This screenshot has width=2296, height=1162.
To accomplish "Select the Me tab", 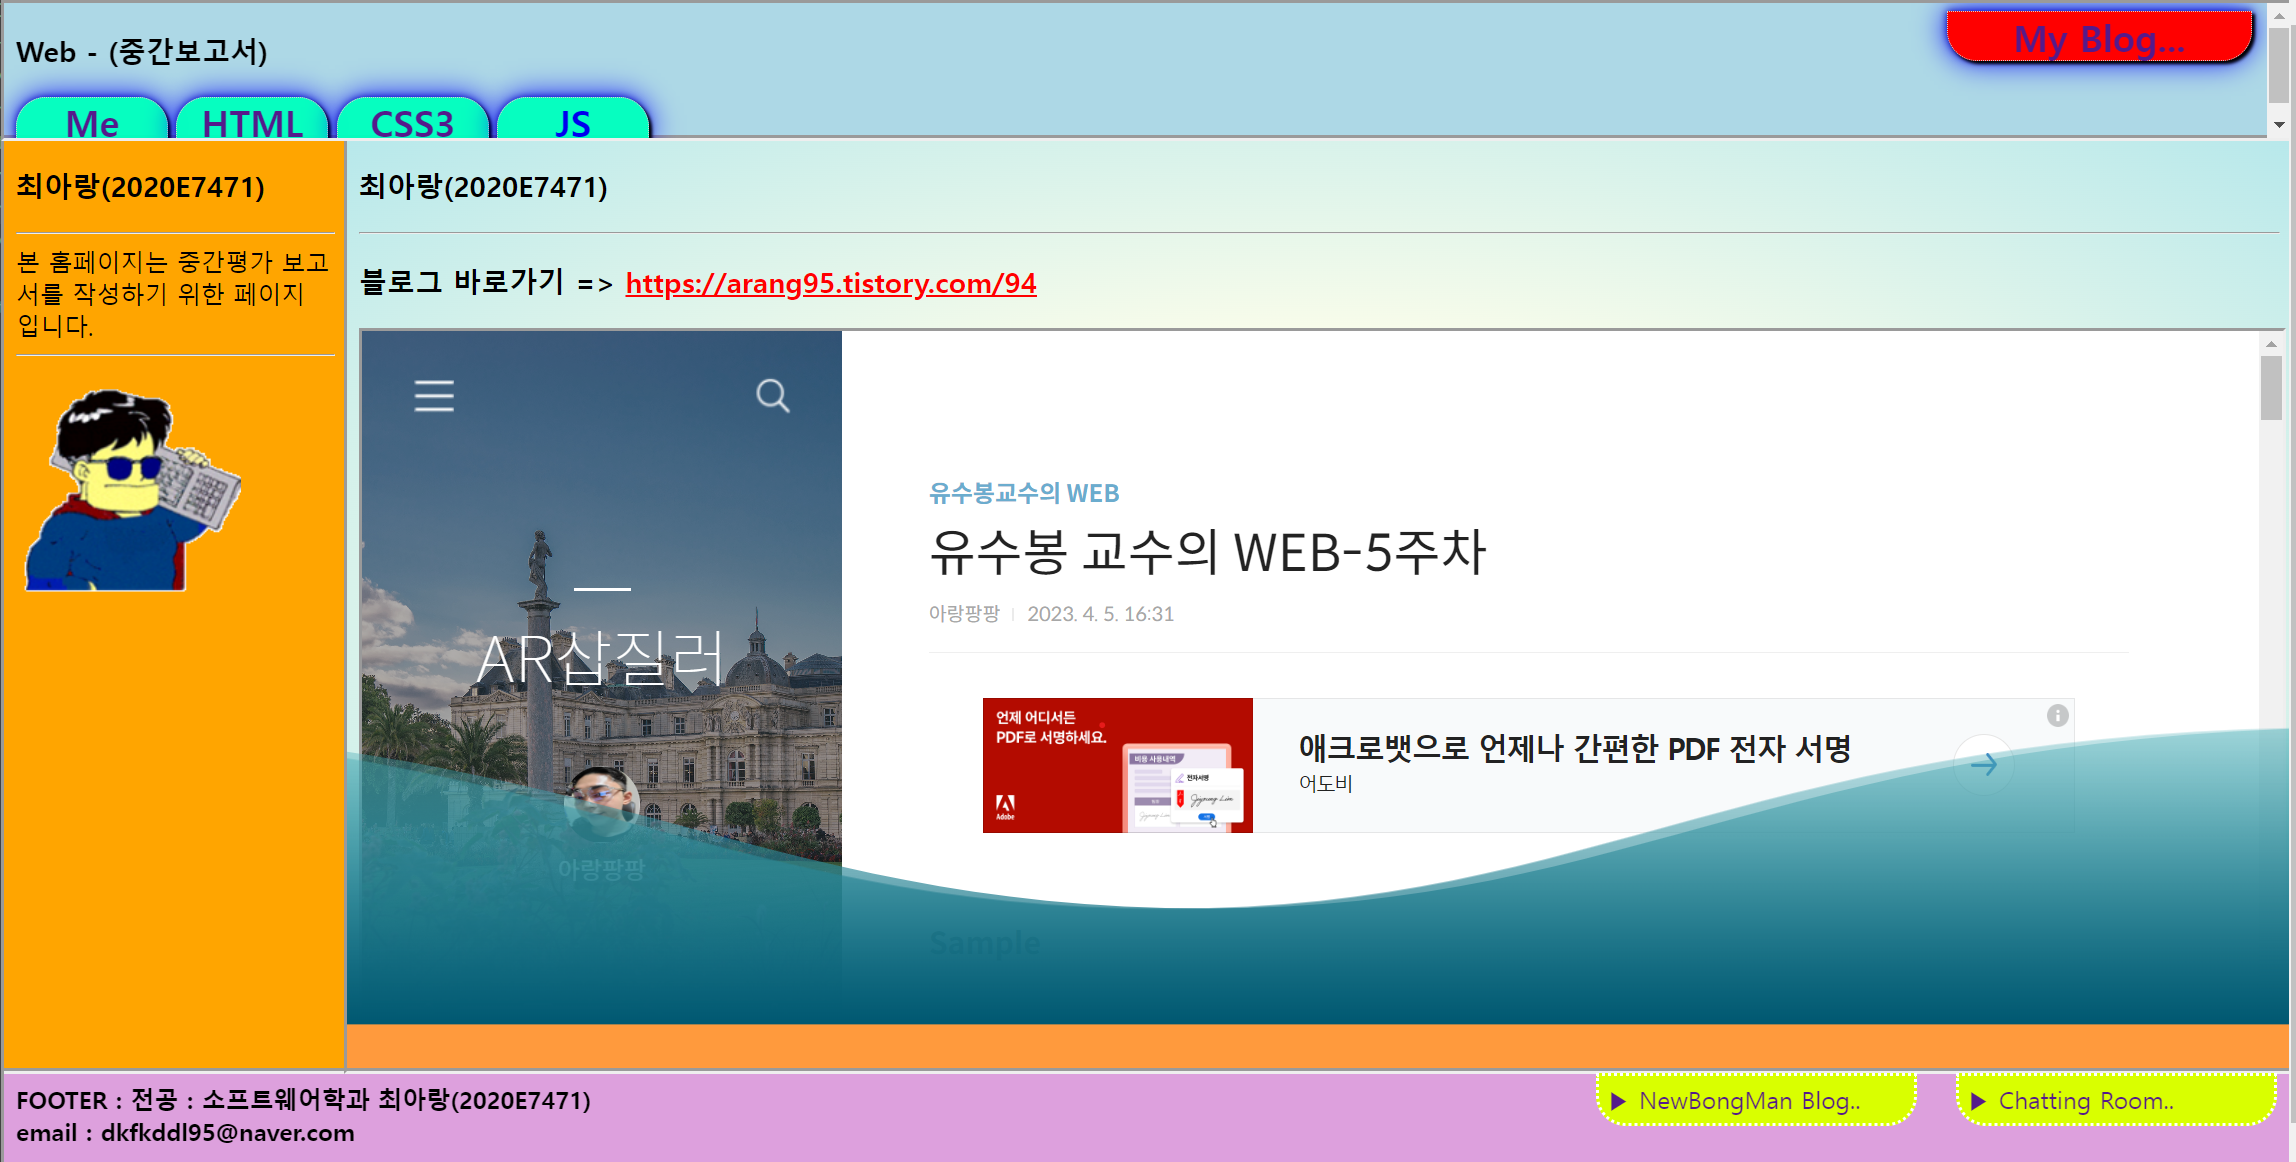I will pos(92,122).
